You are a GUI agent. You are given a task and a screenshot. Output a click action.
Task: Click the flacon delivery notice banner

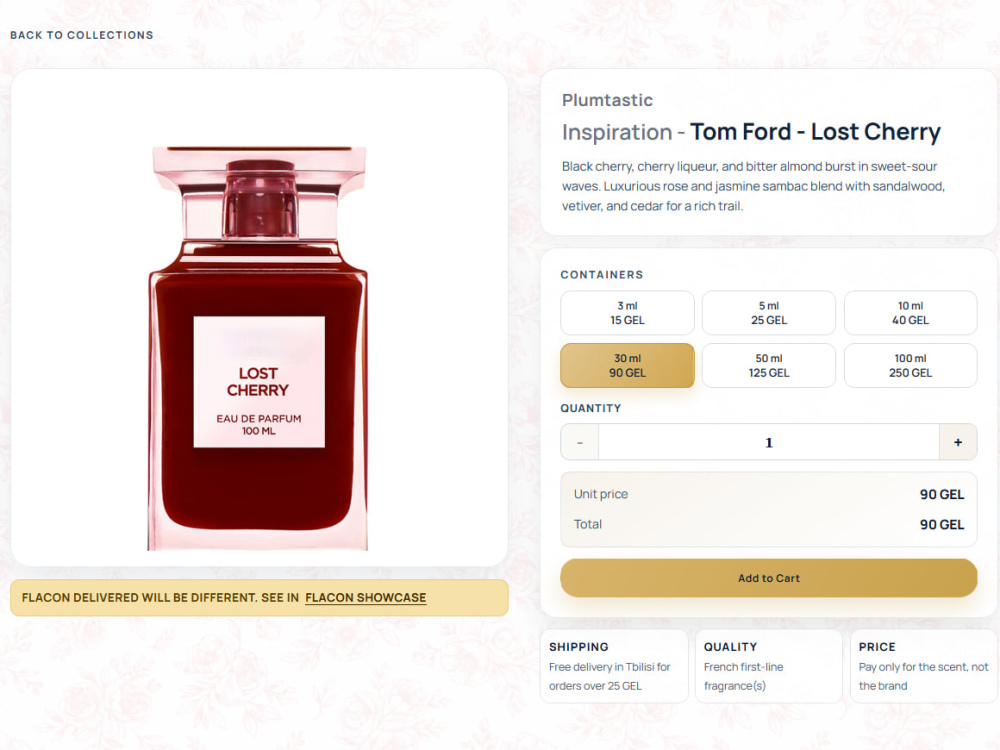pyautogui.click(x=259, y=598)
